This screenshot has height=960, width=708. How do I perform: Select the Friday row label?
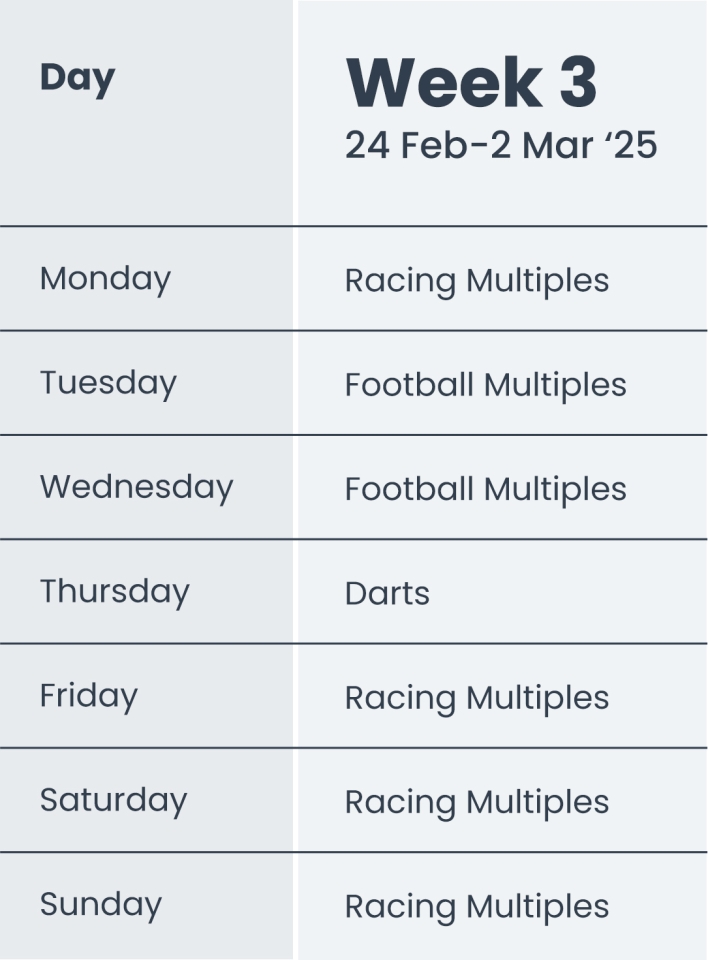tap(89, 696)
